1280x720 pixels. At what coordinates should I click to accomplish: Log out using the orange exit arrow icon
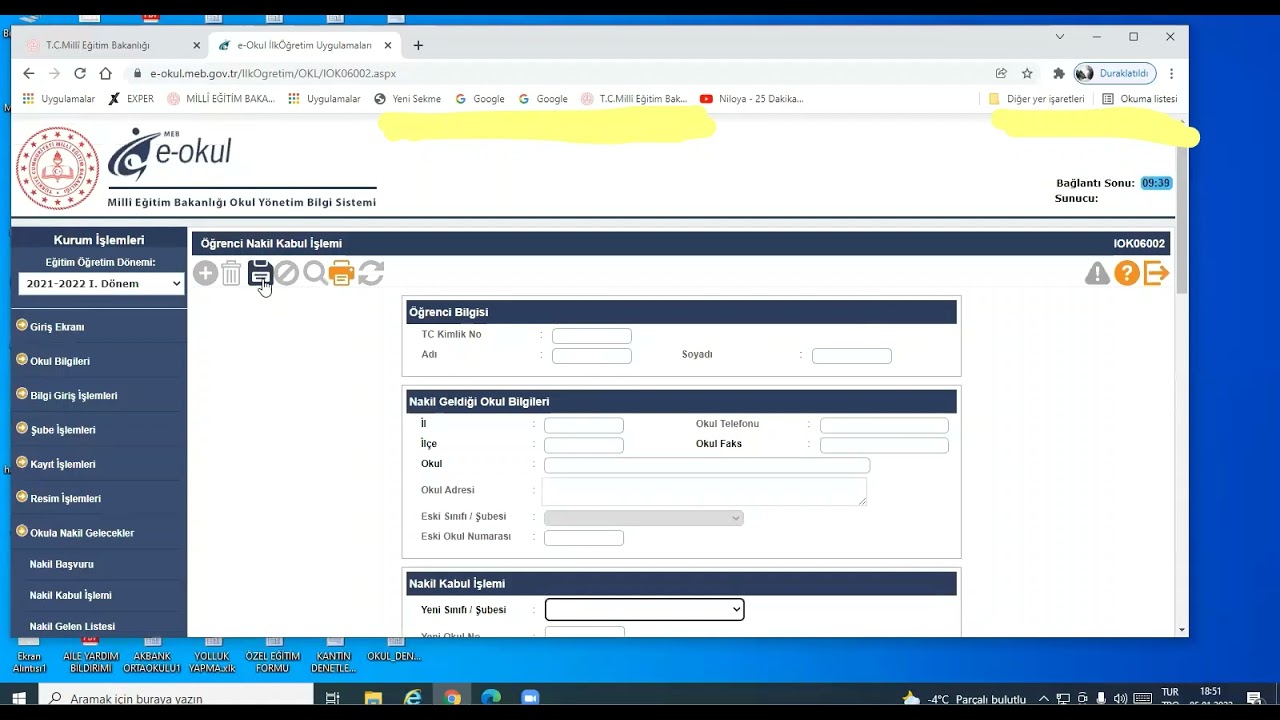(1156, 273)
